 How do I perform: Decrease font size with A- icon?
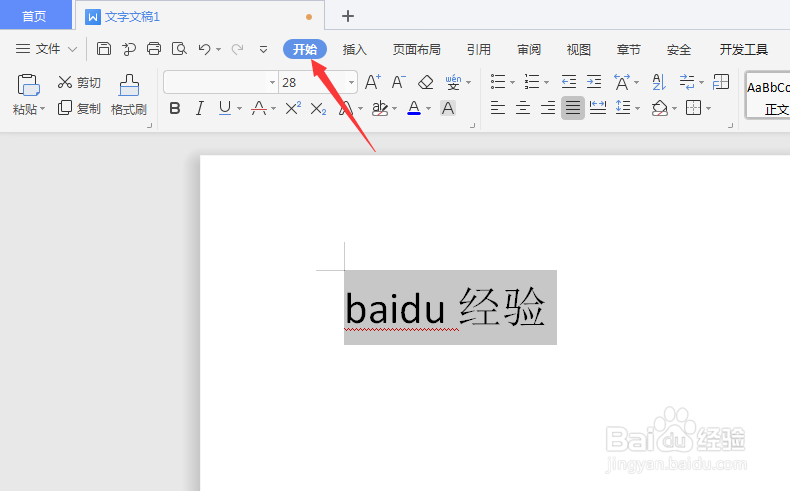click(x=399, y=82)
